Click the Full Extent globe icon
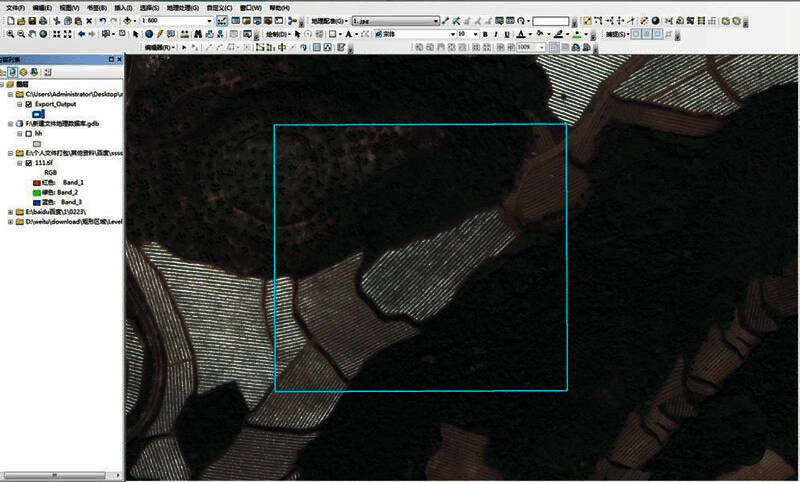The image size is (800, 482). click(x=43, y=34)
